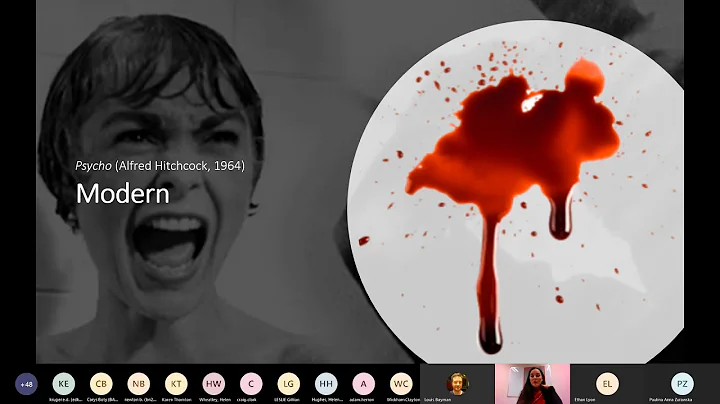Select the LG participant avatar
This screenshot has width=720, height=404.
point(288,384)
